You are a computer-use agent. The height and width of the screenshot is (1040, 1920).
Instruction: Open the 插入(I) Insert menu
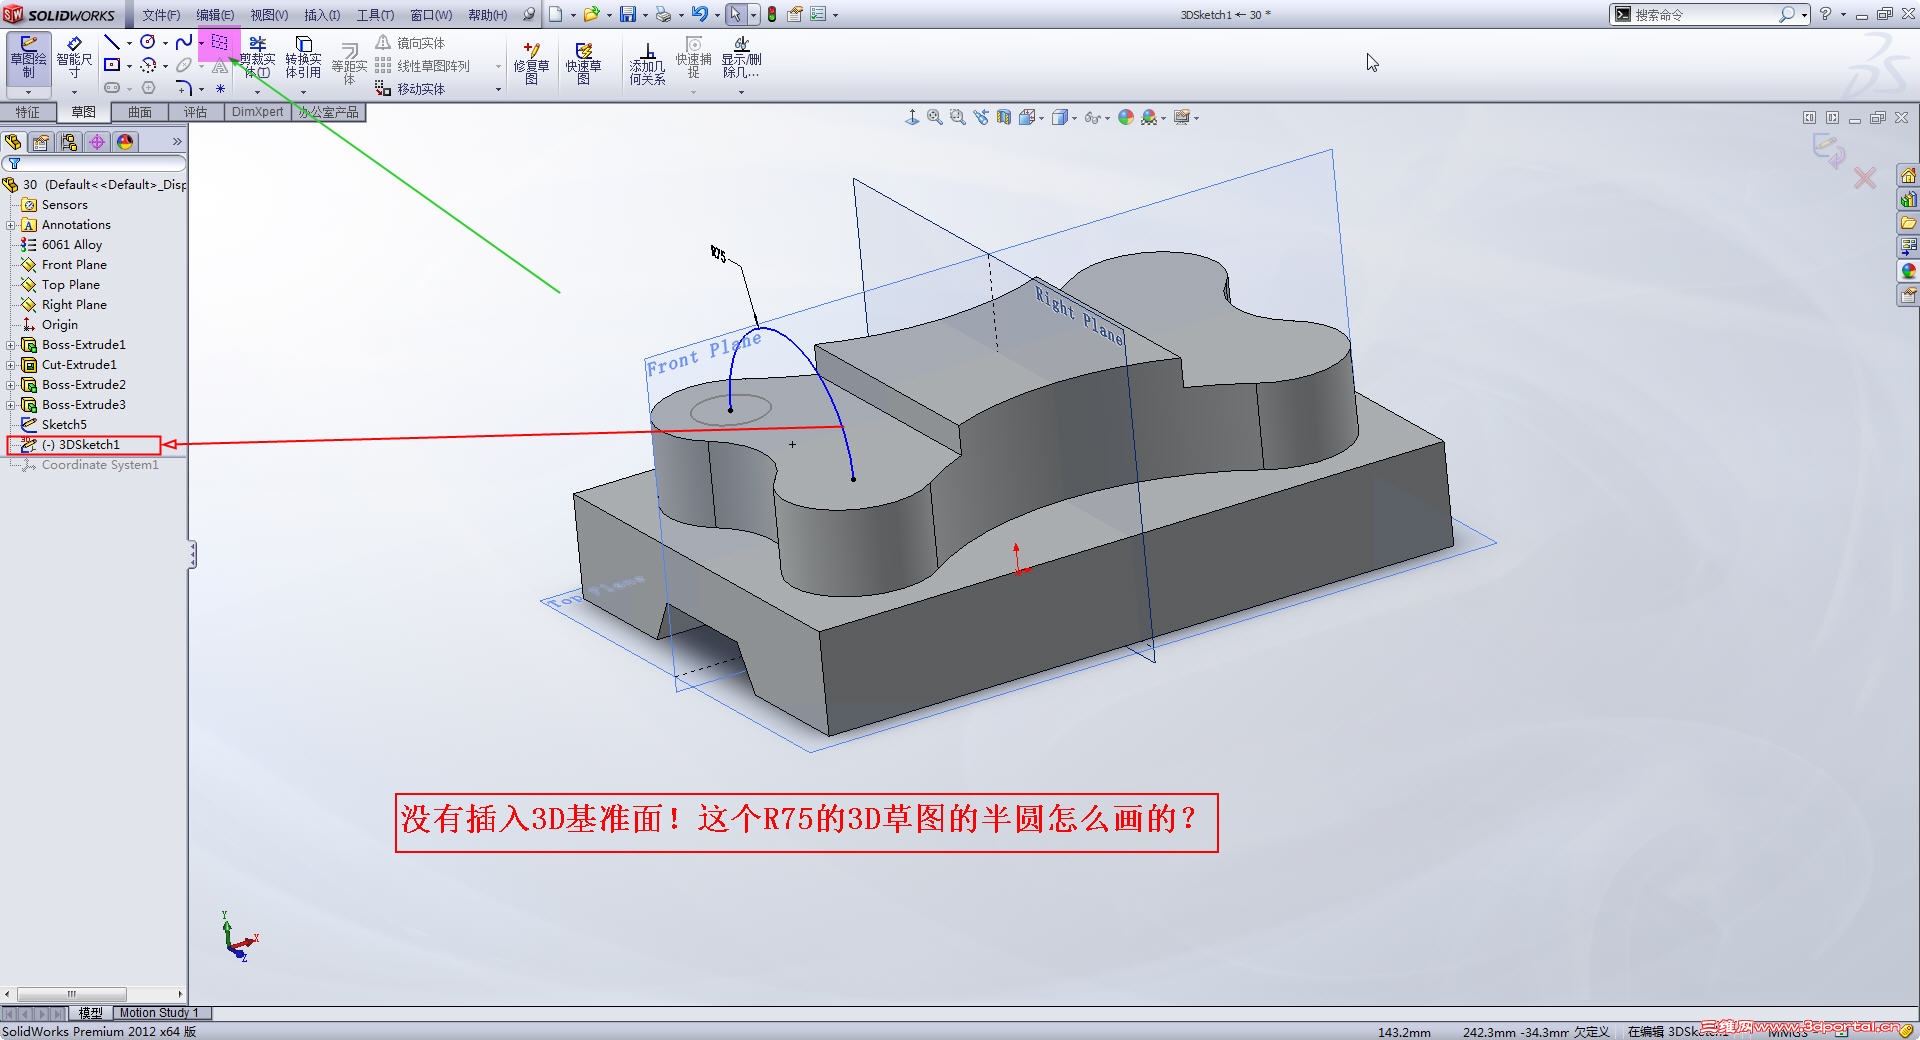click(x=322, y=15)
